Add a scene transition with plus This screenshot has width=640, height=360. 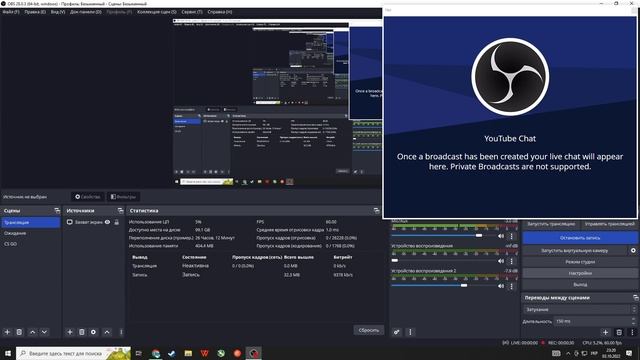605,332
